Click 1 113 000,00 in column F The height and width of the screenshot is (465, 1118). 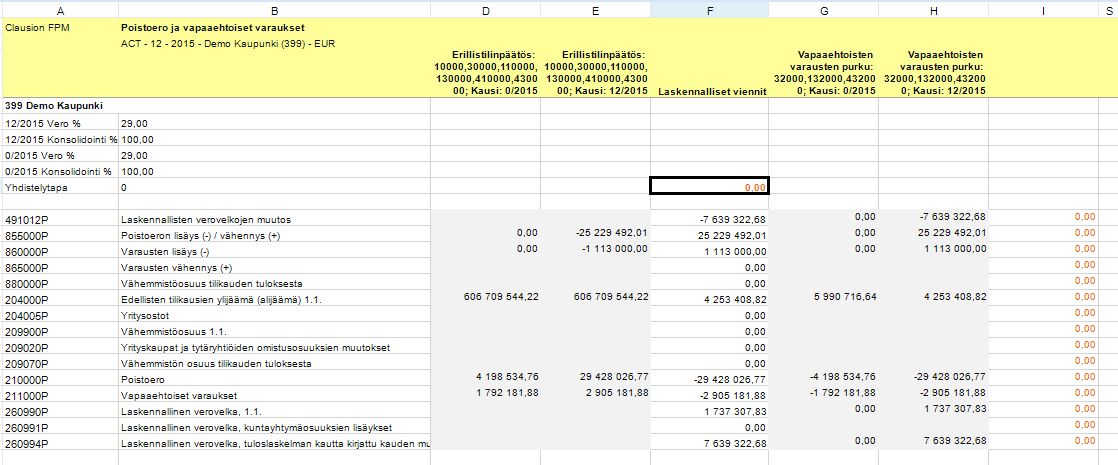click(736, 252)
